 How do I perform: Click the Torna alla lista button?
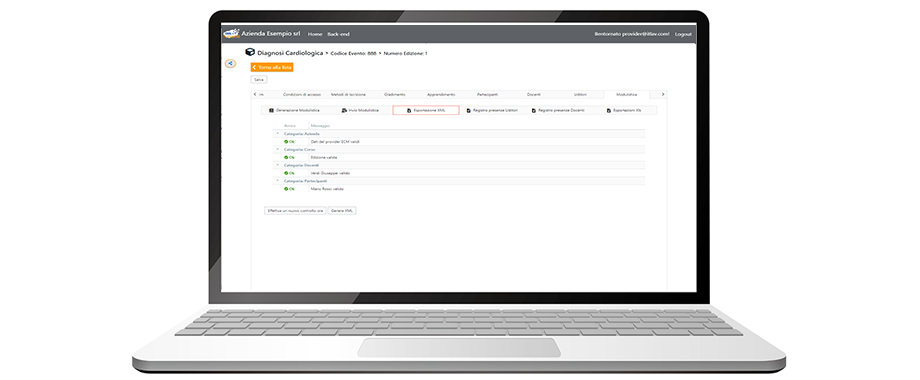coord(272,67)
